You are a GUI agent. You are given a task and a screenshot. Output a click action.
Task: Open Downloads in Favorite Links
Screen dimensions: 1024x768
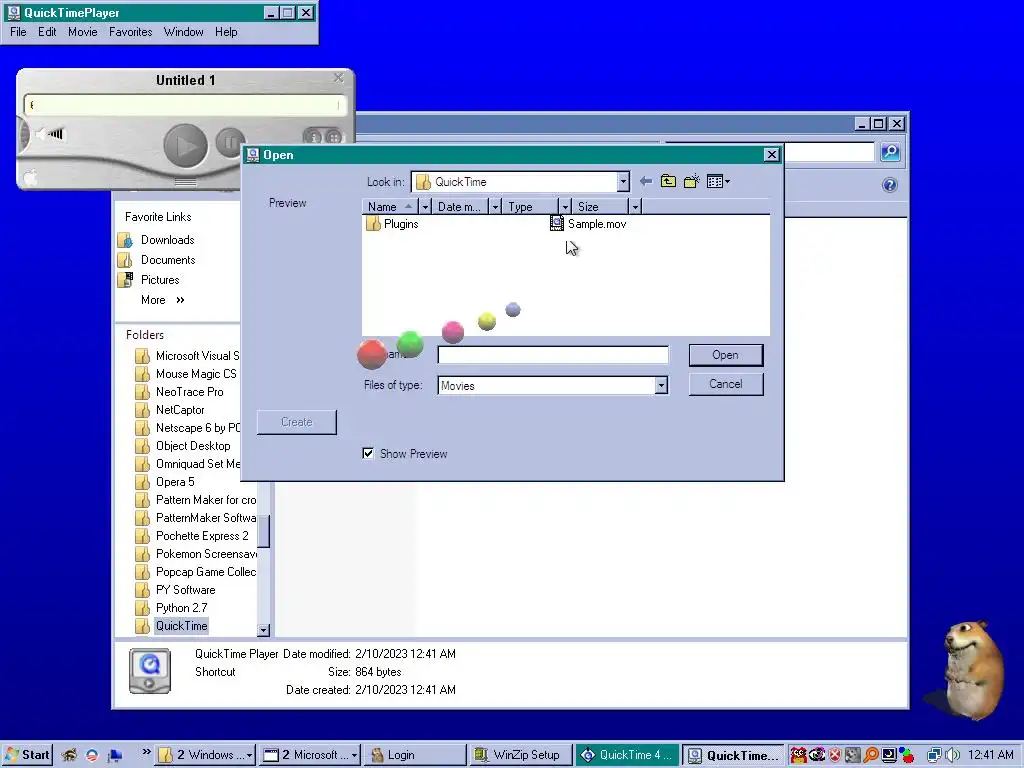pyautogui.click(x=157, y=240)
